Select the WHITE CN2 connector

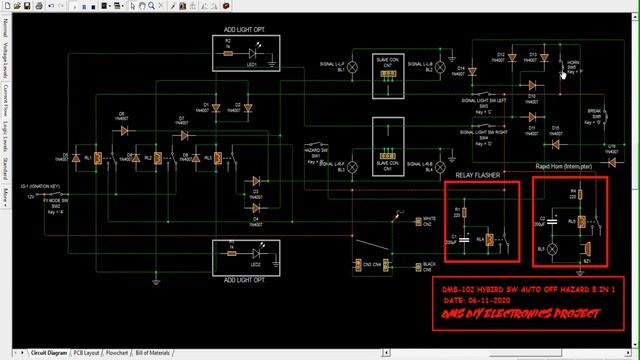418,222
